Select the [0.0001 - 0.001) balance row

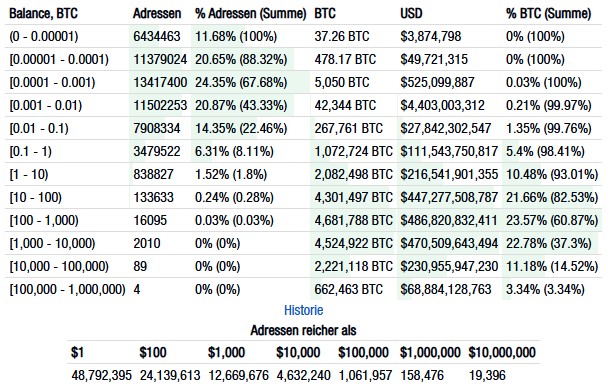(303, 82)
